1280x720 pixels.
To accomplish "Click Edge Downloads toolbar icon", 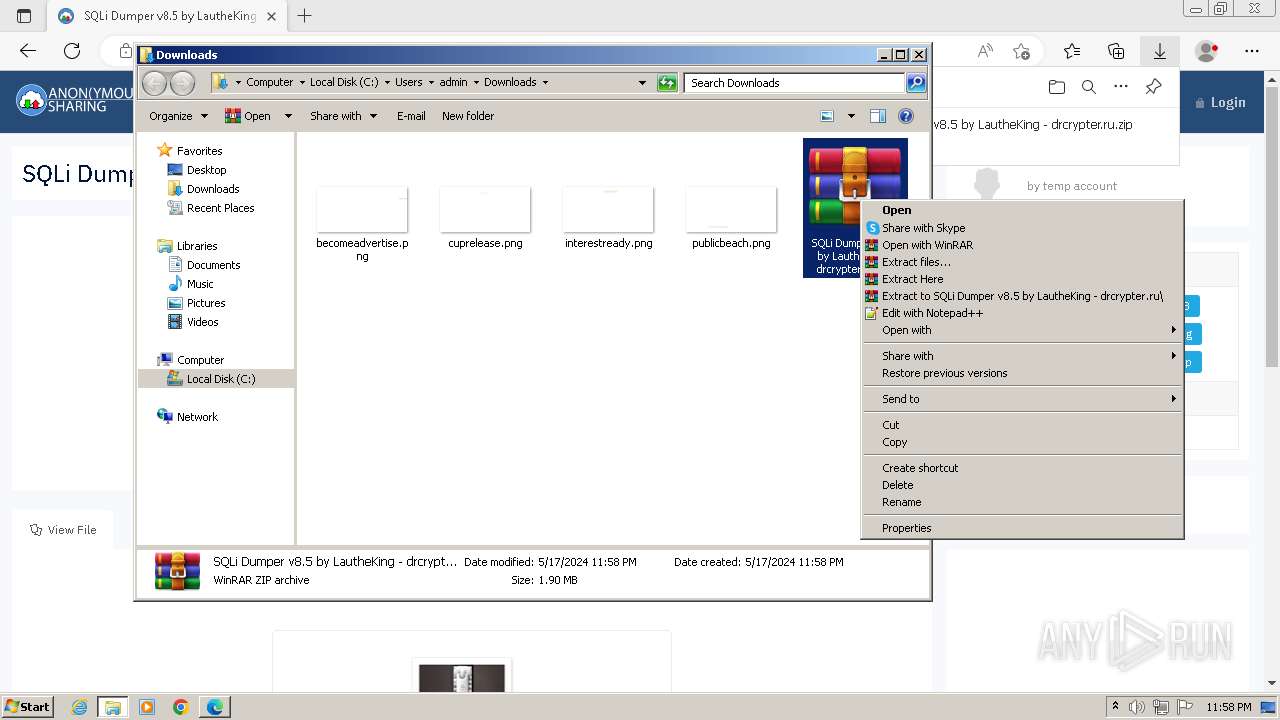I will coord(1160,50).
